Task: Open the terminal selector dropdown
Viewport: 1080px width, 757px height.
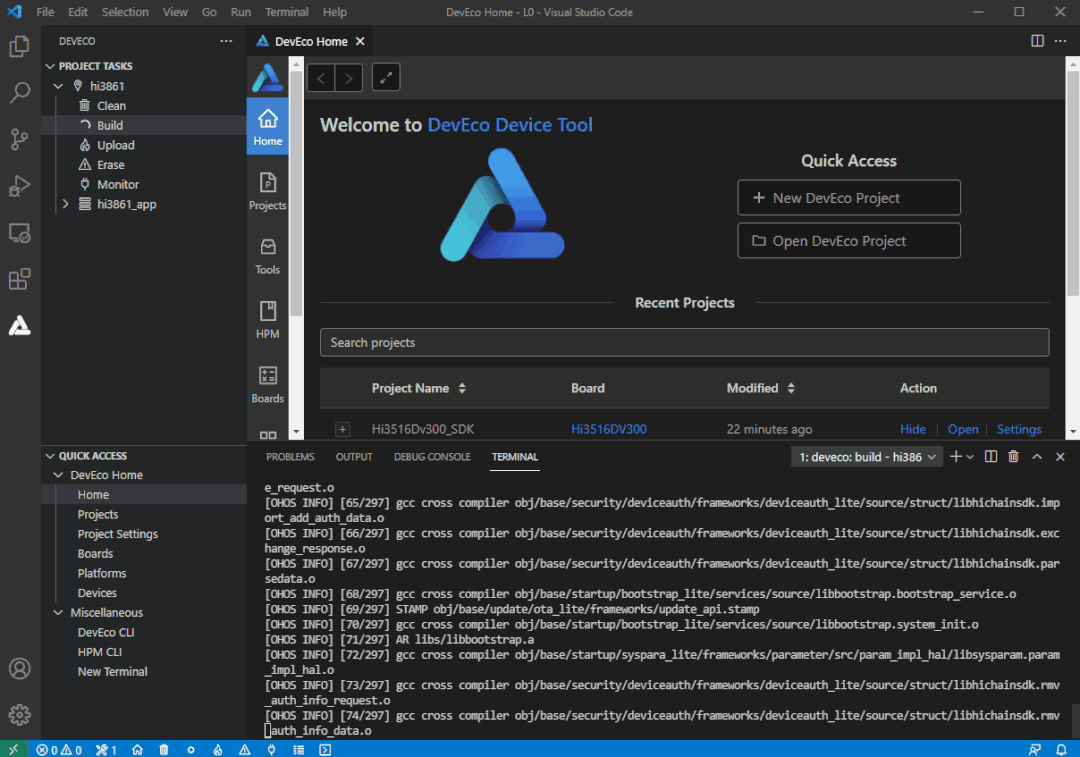Action: pyautogui.click(x=866, y=457)
